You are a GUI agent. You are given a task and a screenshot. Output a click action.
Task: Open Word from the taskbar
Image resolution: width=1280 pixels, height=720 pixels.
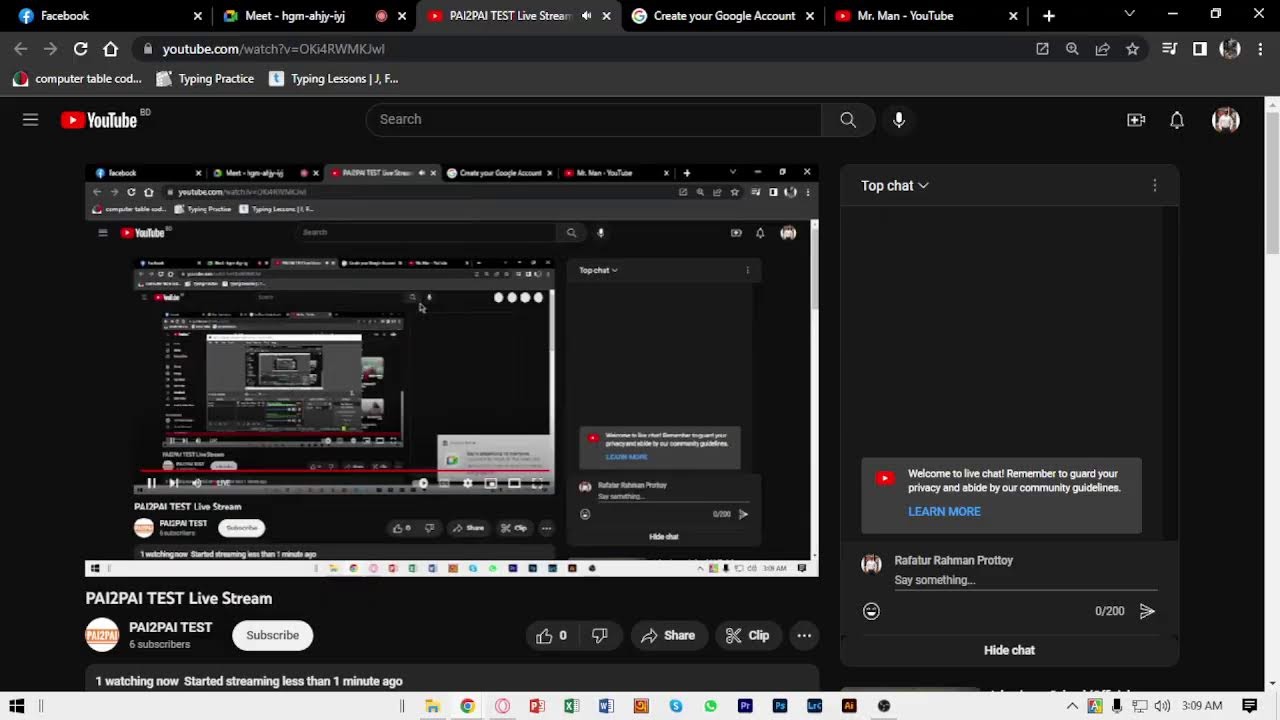(x=606, y=706)
